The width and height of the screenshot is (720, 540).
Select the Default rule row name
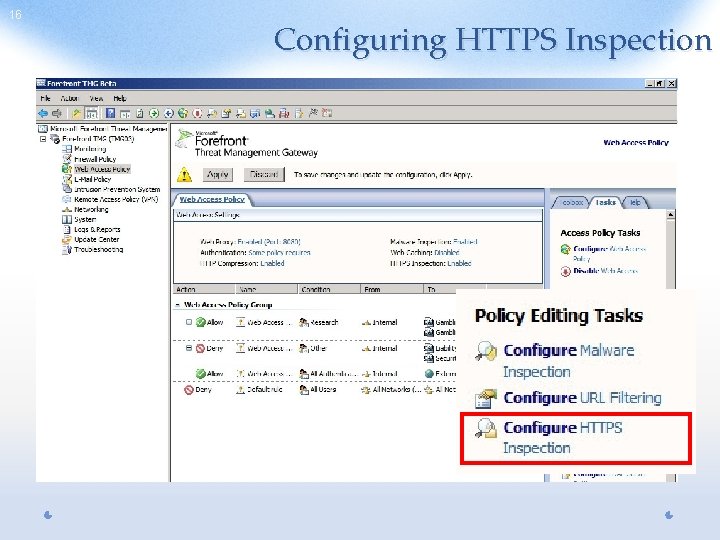click(x=264, y=390)
